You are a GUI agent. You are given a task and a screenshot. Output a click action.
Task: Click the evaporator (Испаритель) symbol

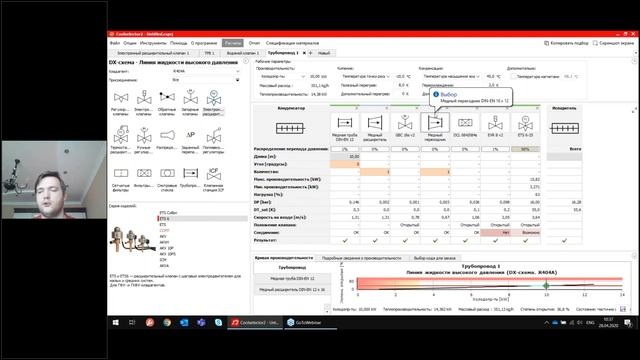pyautogui.click(x=565, y=129)
